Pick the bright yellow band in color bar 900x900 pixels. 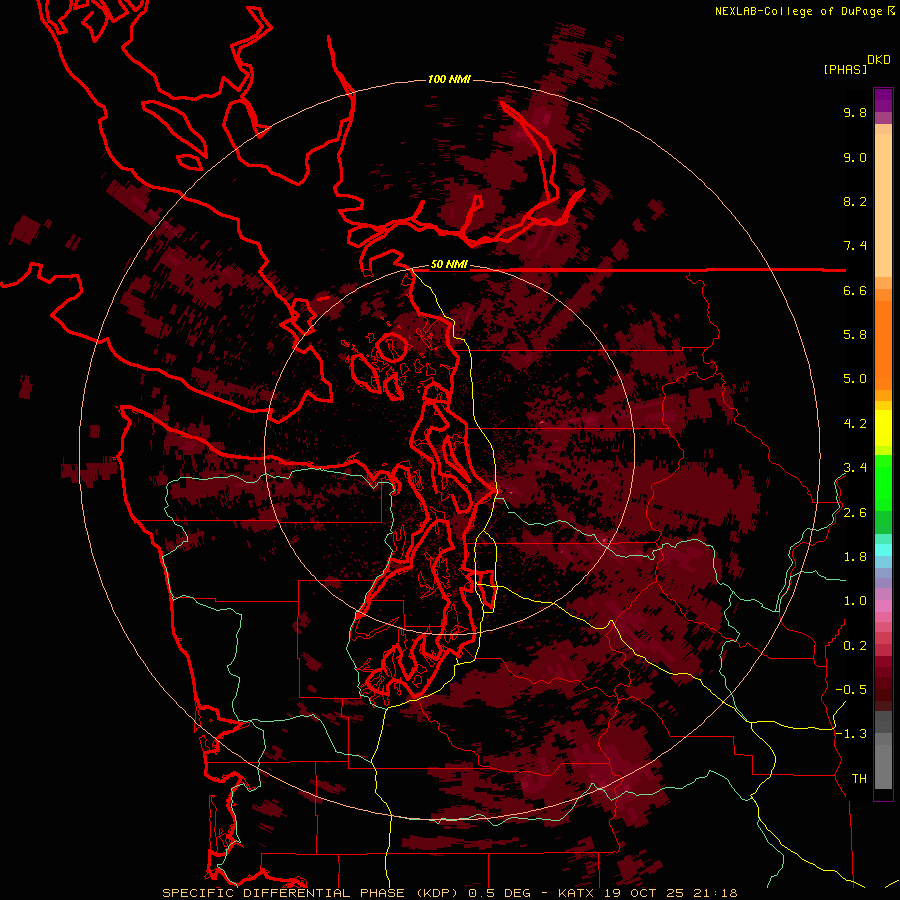coord(883,428)
